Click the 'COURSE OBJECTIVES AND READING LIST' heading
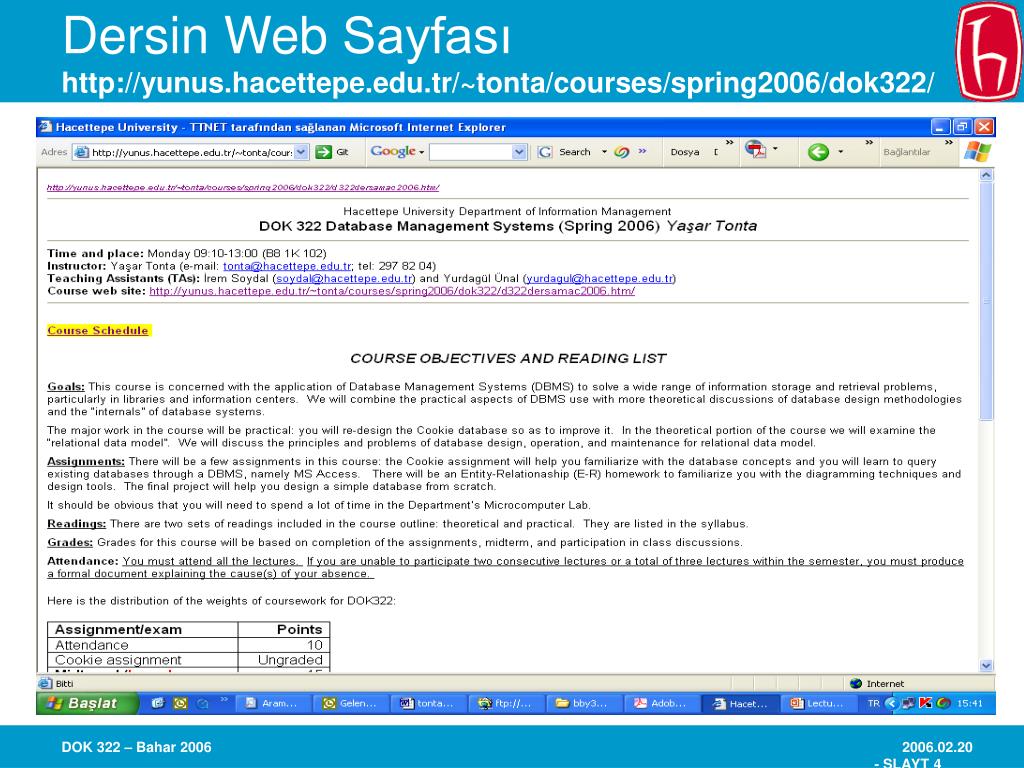 pyautogui.click(x=508, y=359)
